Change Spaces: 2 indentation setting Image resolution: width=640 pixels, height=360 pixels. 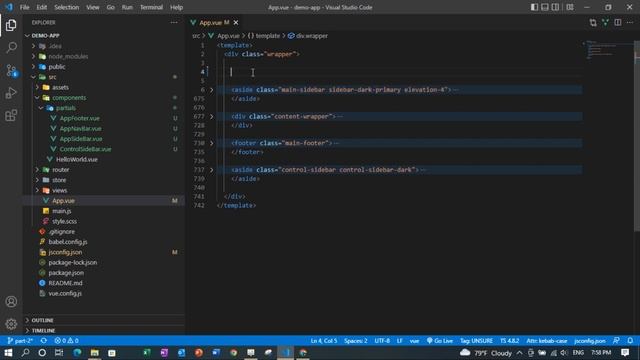pyautogui.click(x=356, y=340)
